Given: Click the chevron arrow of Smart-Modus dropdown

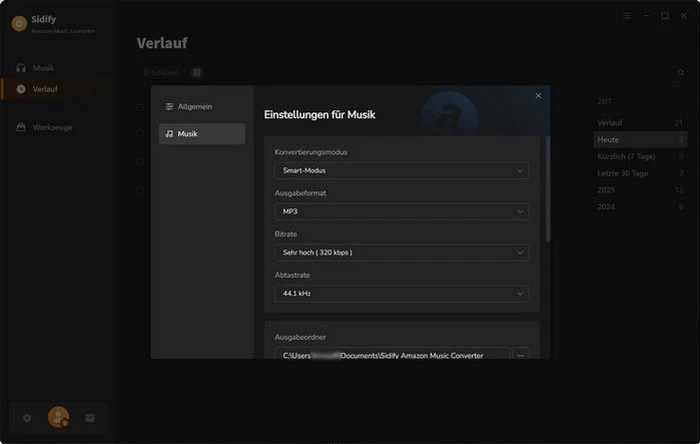Looking at the screenshot, I should pos(520,170).
